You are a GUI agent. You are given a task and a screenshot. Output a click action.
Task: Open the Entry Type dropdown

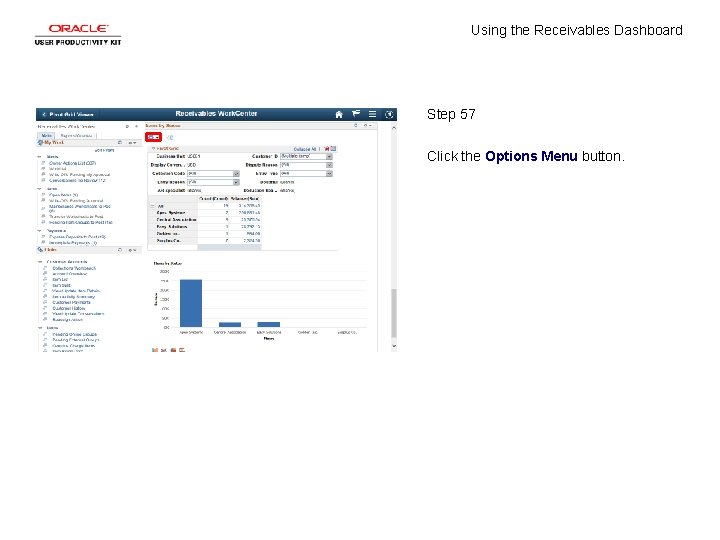(x=306, y=174)
